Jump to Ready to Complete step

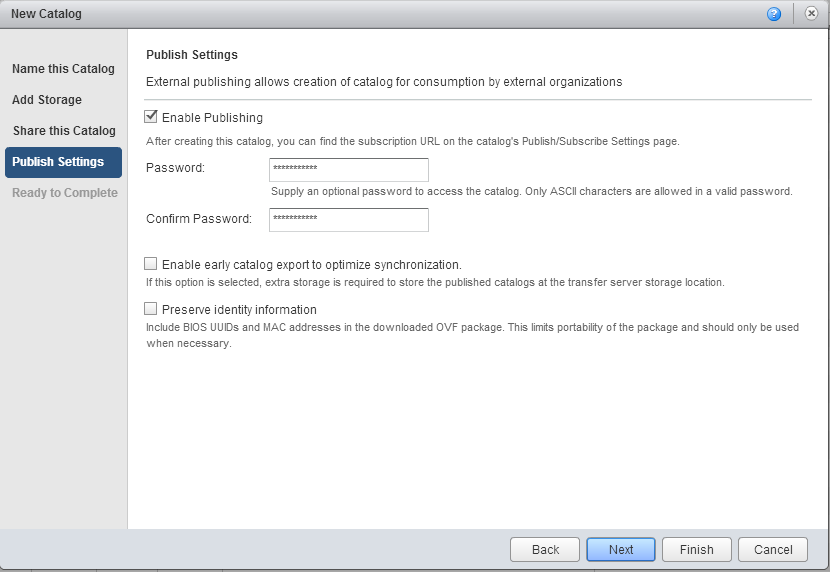click(x=64, y=193)
